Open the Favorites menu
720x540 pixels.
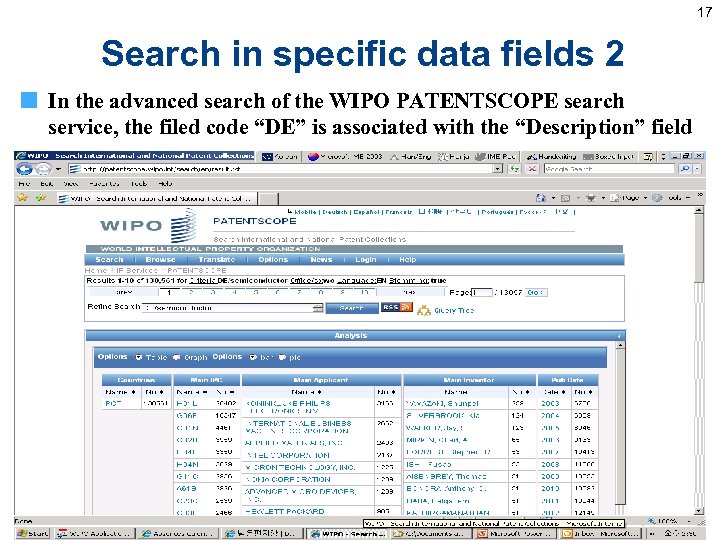[x=104, y=184]
